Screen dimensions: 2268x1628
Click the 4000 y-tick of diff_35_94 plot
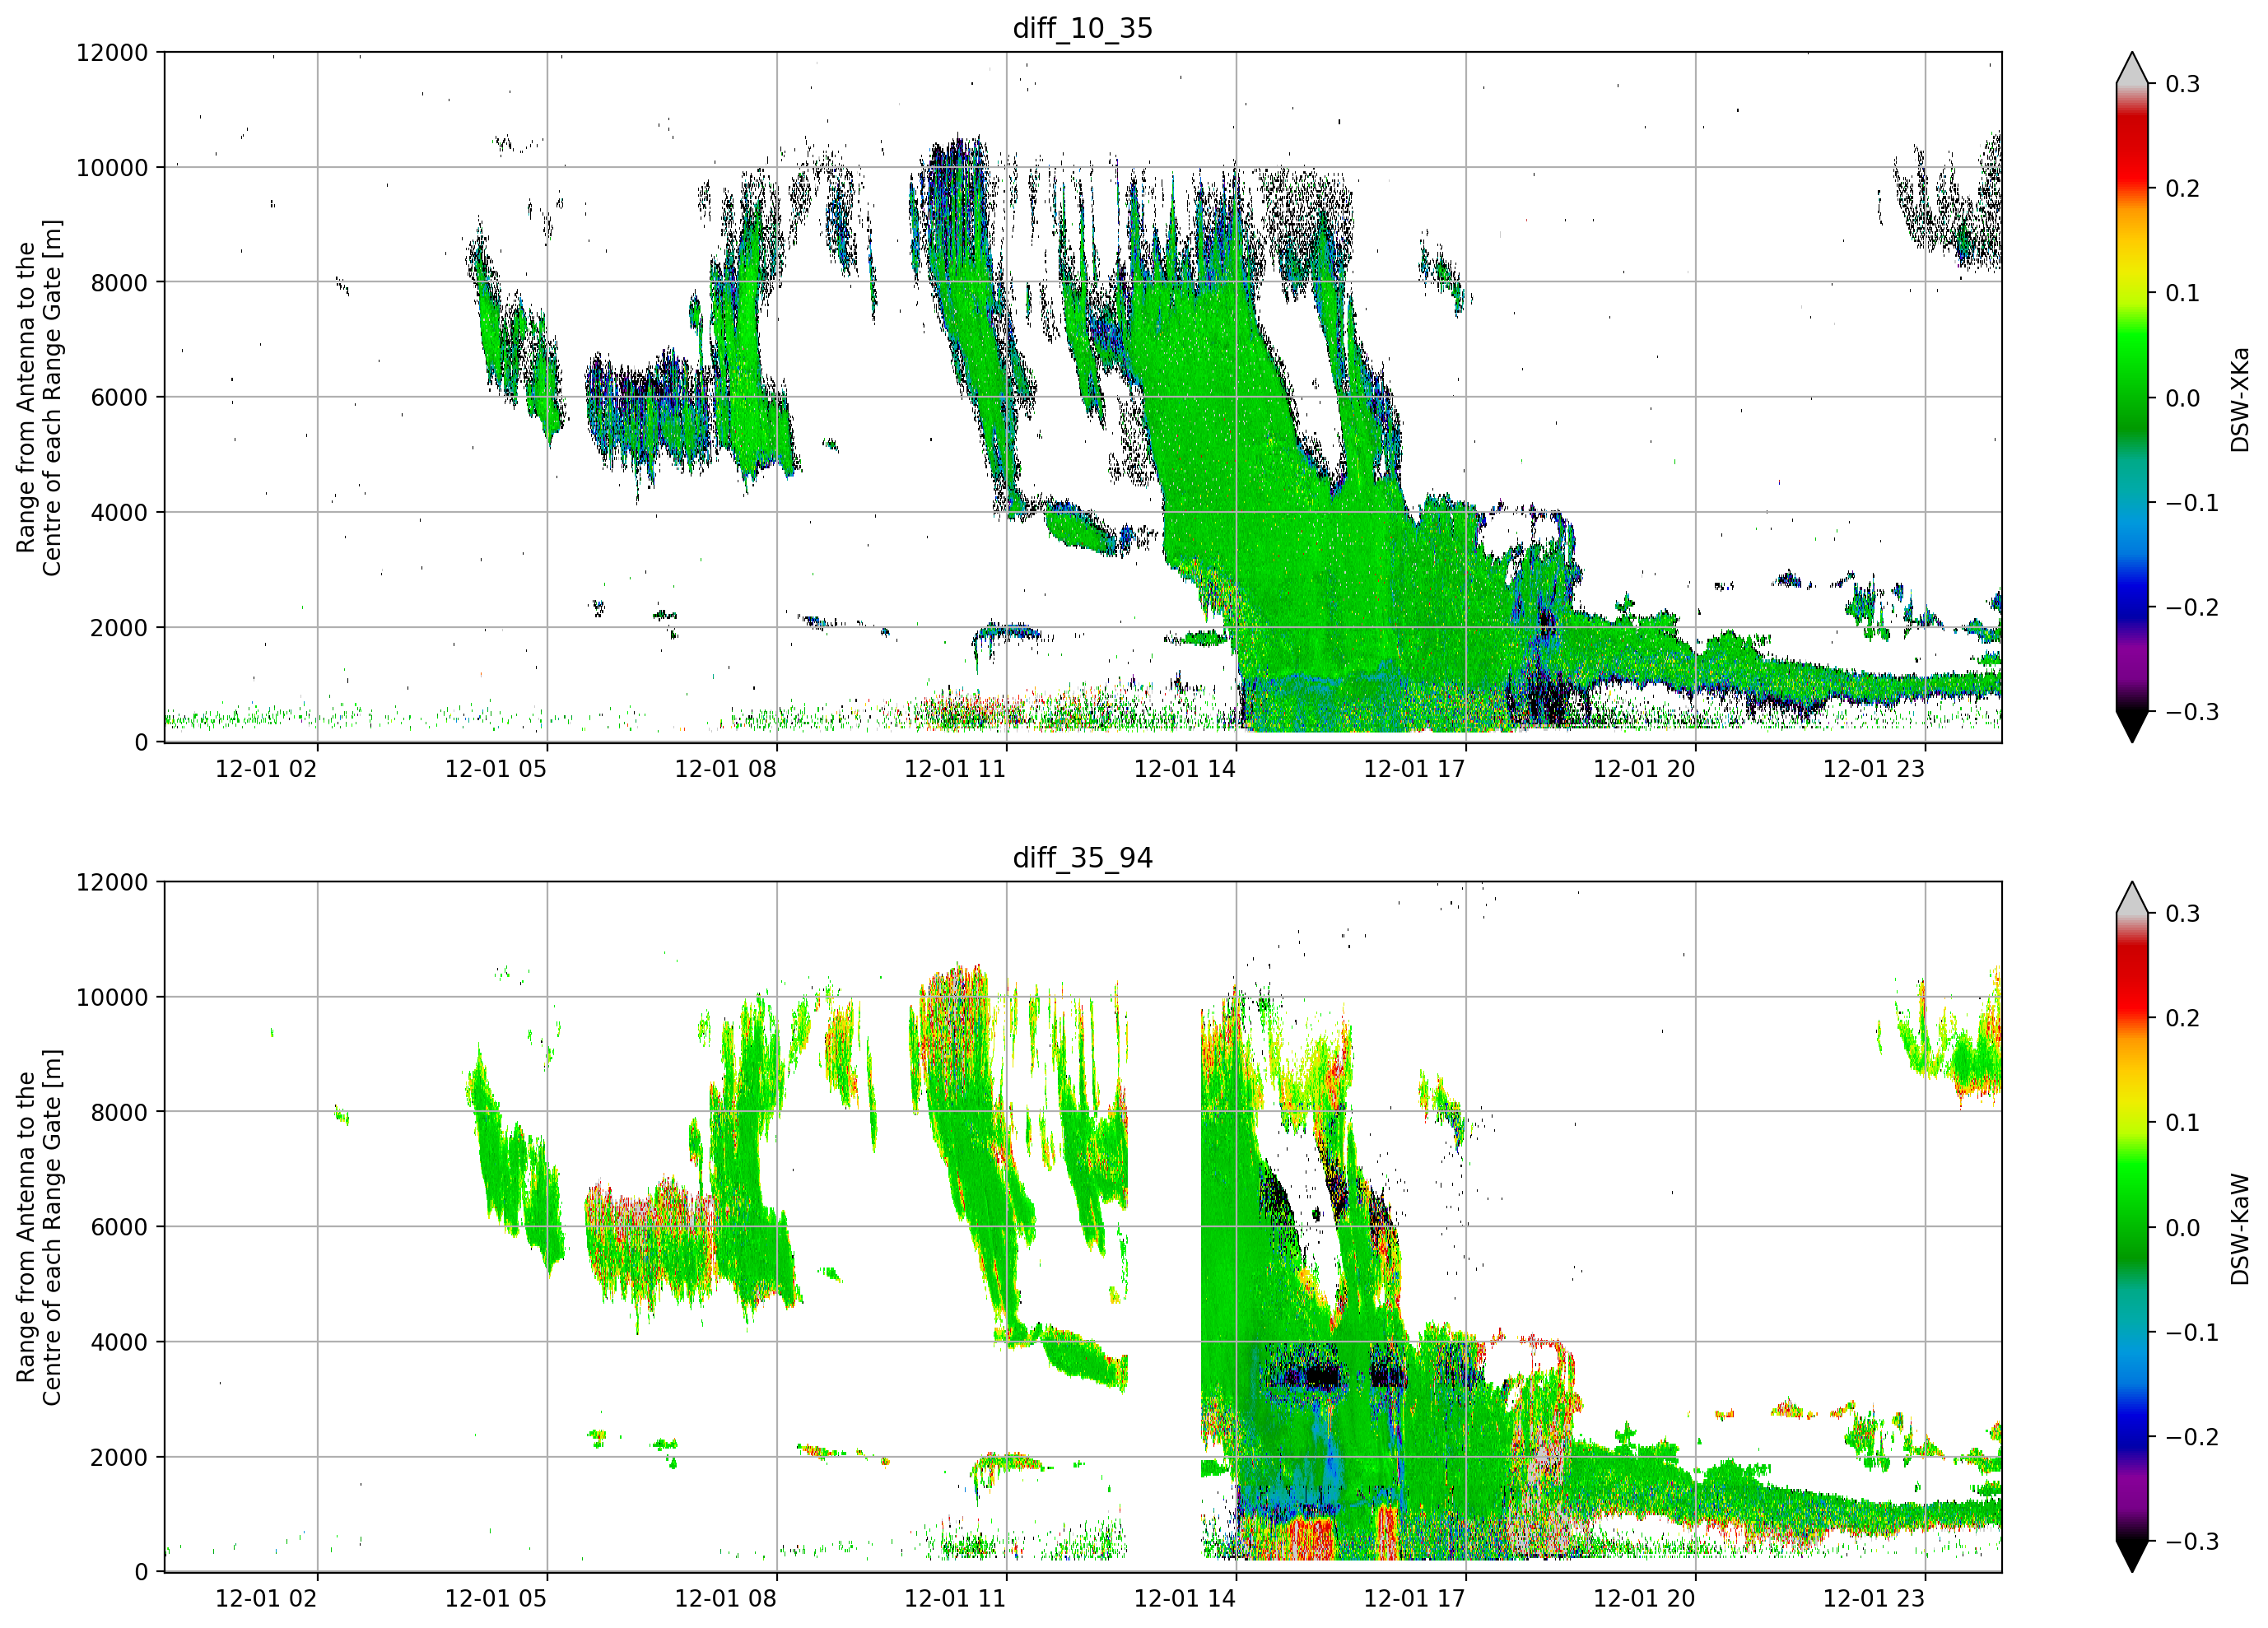(x=119, y=1343)
